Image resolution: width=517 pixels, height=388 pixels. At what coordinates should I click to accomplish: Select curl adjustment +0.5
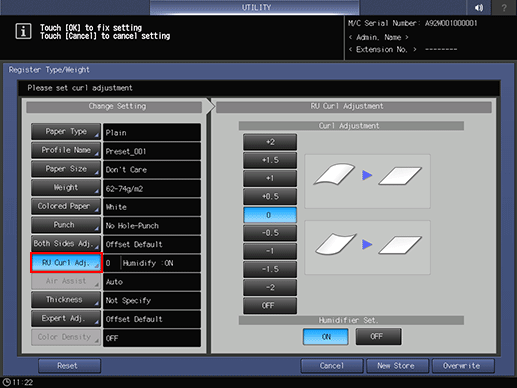[x=270, y=196]
